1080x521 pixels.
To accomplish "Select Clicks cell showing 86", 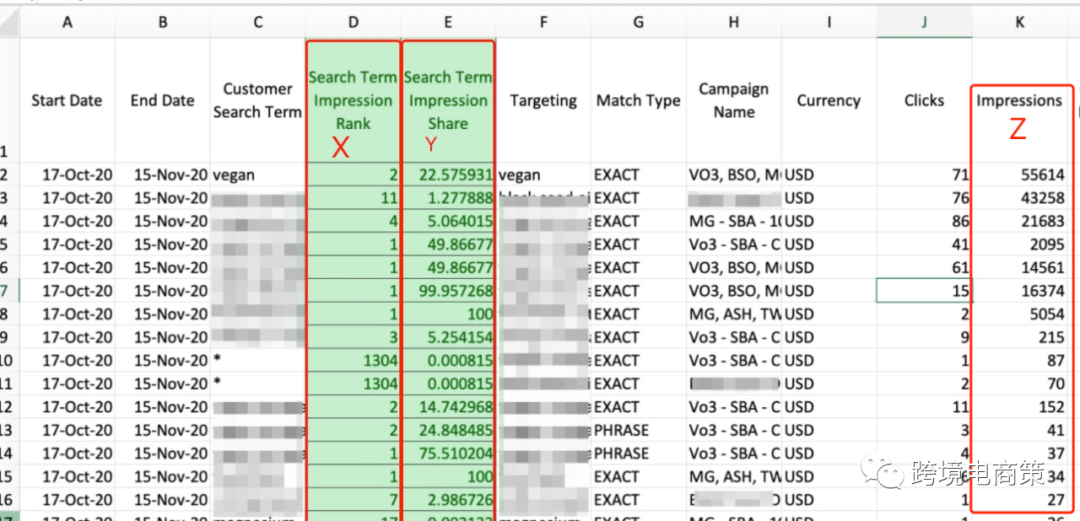I will (x=924, y=221).
